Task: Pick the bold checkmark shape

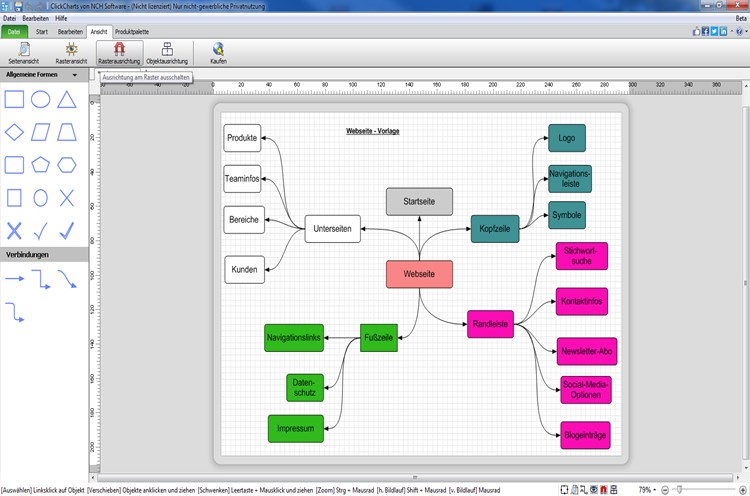Action: point(67,231)
